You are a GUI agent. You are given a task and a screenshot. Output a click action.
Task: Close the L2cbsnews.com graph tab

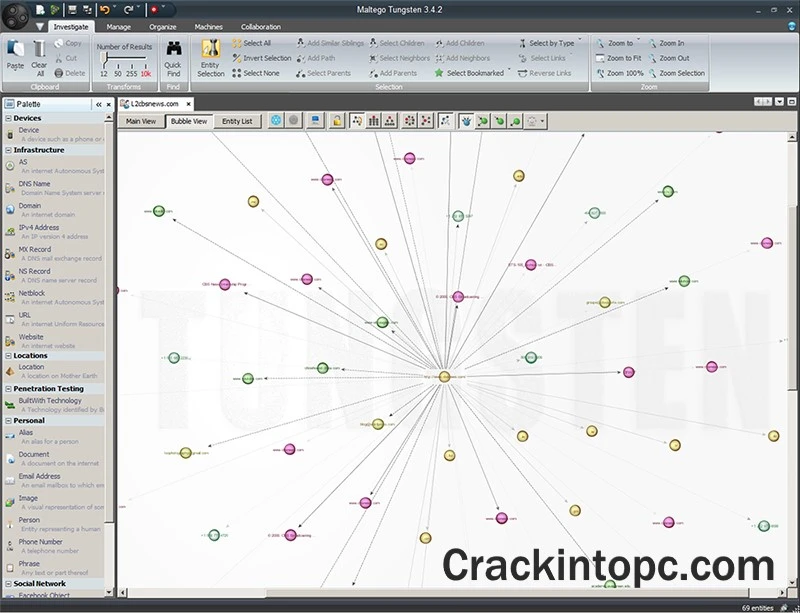[x=188, y=104]
